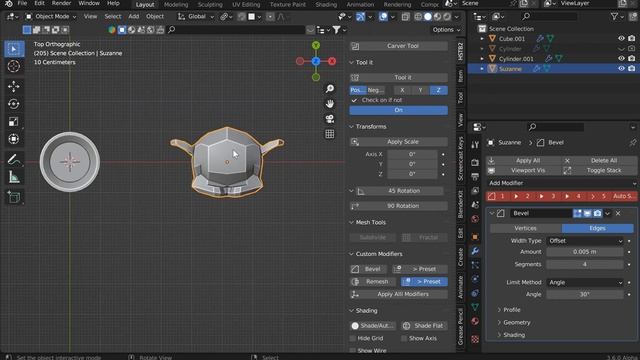Select the Annotate pencil tool

point(14,160)
